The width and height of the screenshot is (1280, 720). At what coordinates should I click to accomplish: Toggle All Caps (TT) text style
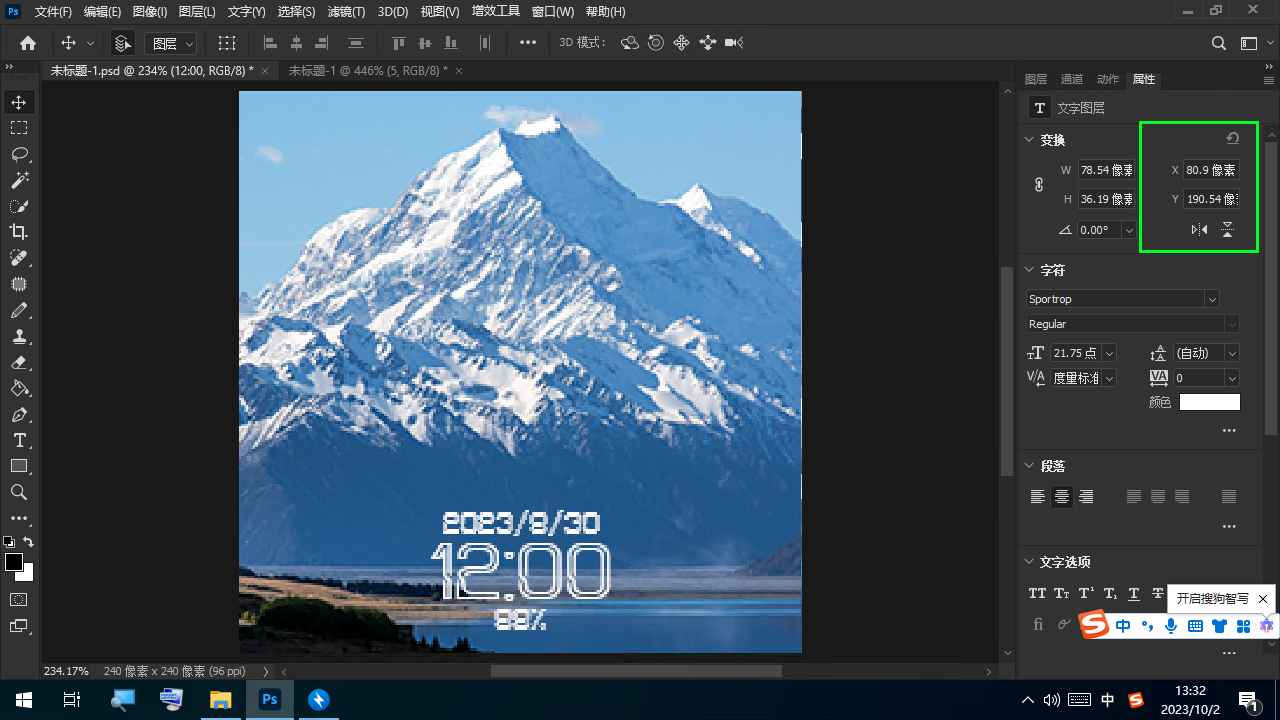pyautogui.click(x=1037, y=593)
